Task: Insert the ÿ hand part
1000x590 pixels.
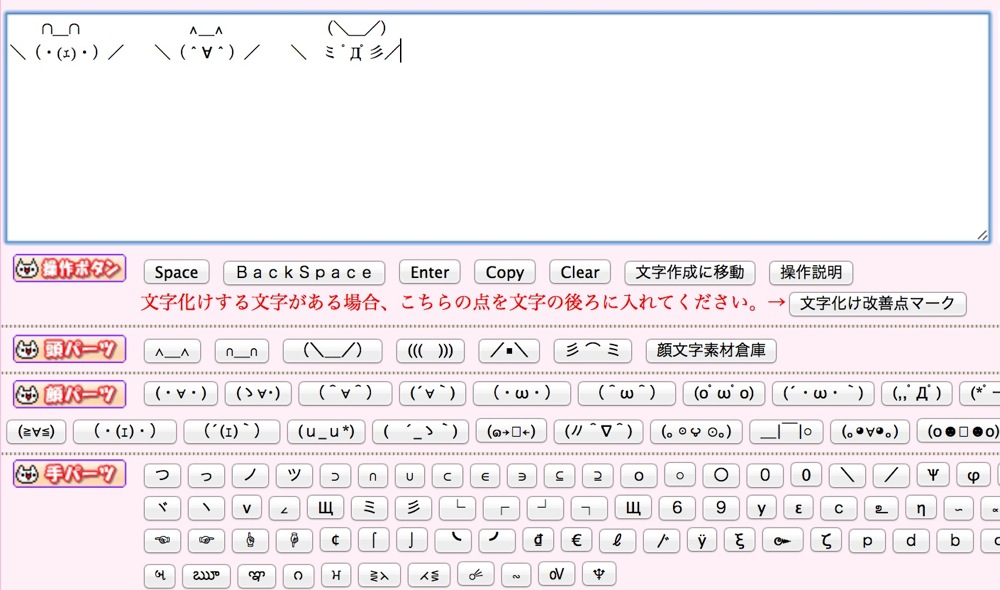Action: pos(702,541)
